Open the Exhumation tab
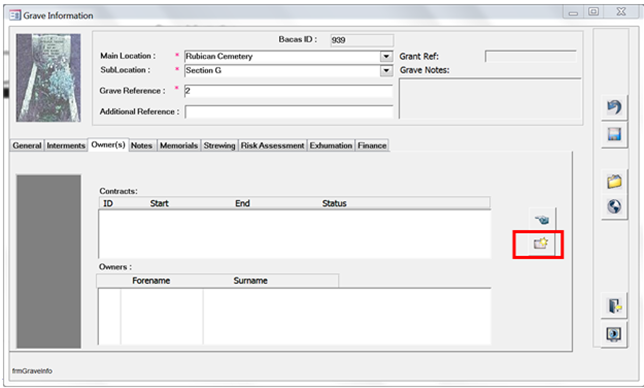The width and height of the screenshot is (644, 388). [331, 145]
